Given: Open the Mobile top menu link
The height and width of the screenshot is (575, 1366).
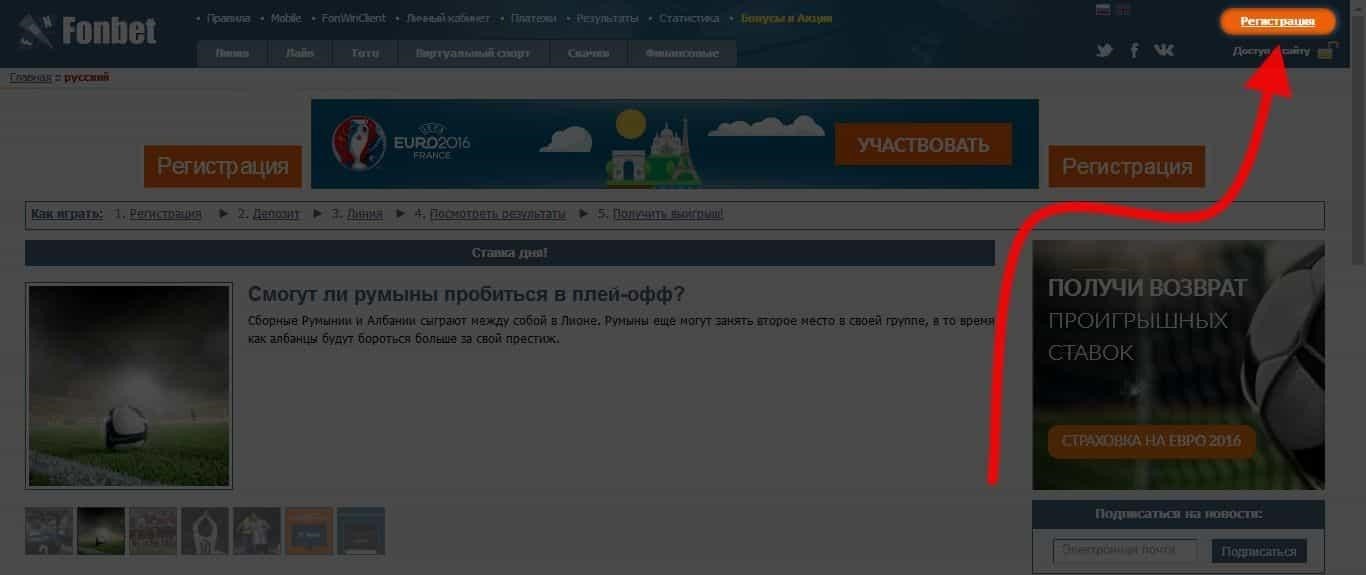Looking at the screenshot, I should (286, 18).
